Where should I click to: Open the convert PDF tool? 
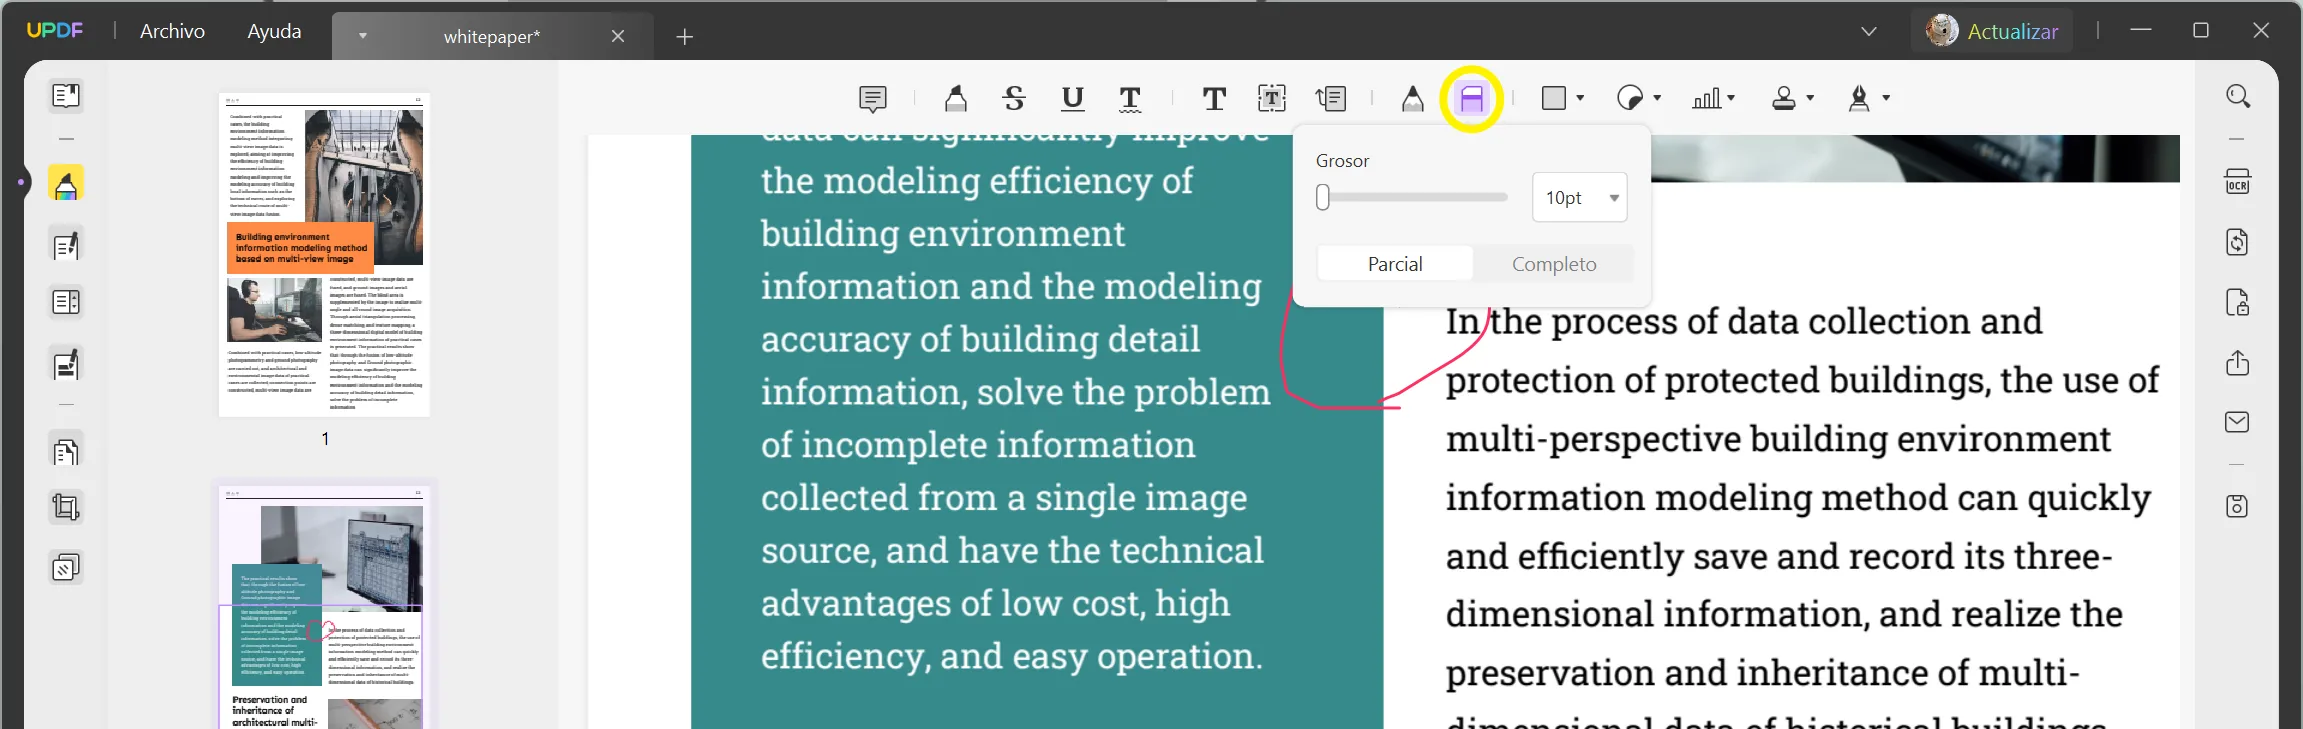(2238, 242)
